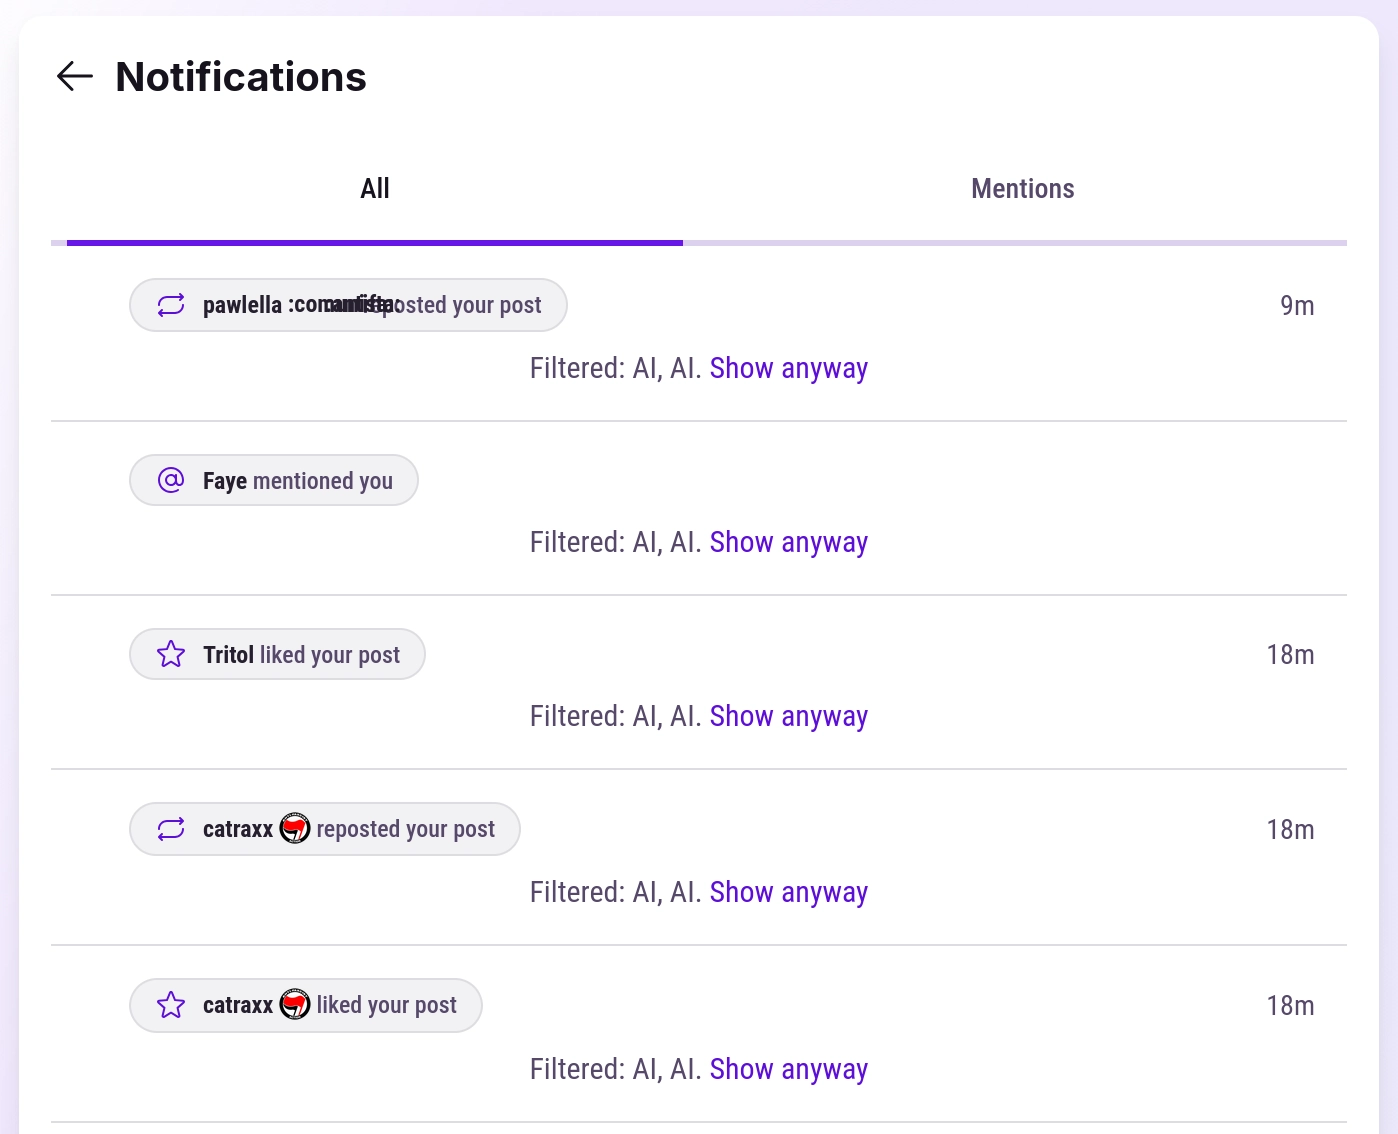Show anyway for pawlella's filtered repost
The width and height of the screenshot is (1398, 1134).
pos(788,368)
